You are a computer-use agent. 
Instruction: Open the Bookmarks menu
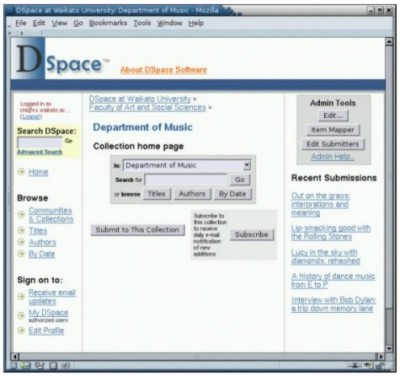(x=108, y=23)
